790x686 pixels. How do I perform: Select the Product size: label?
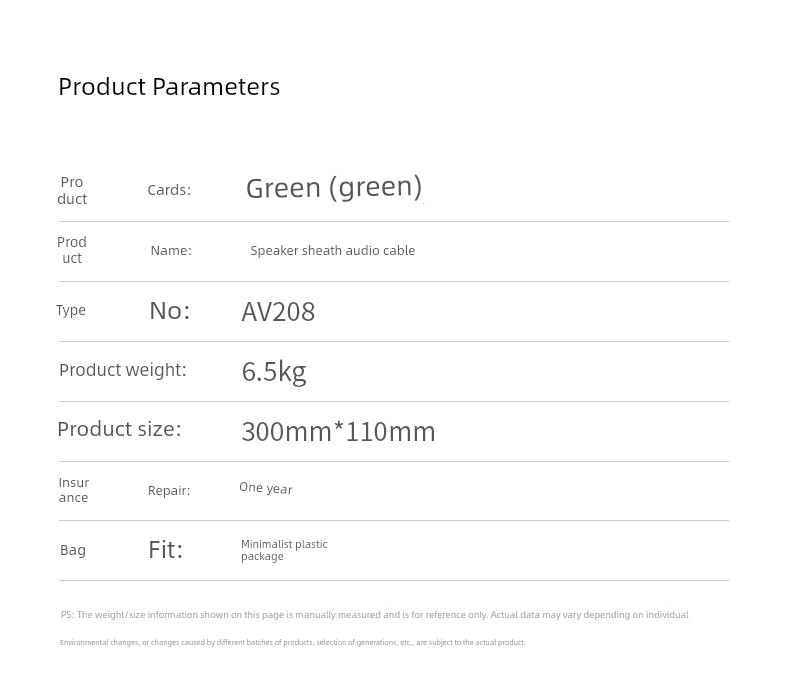119,429
